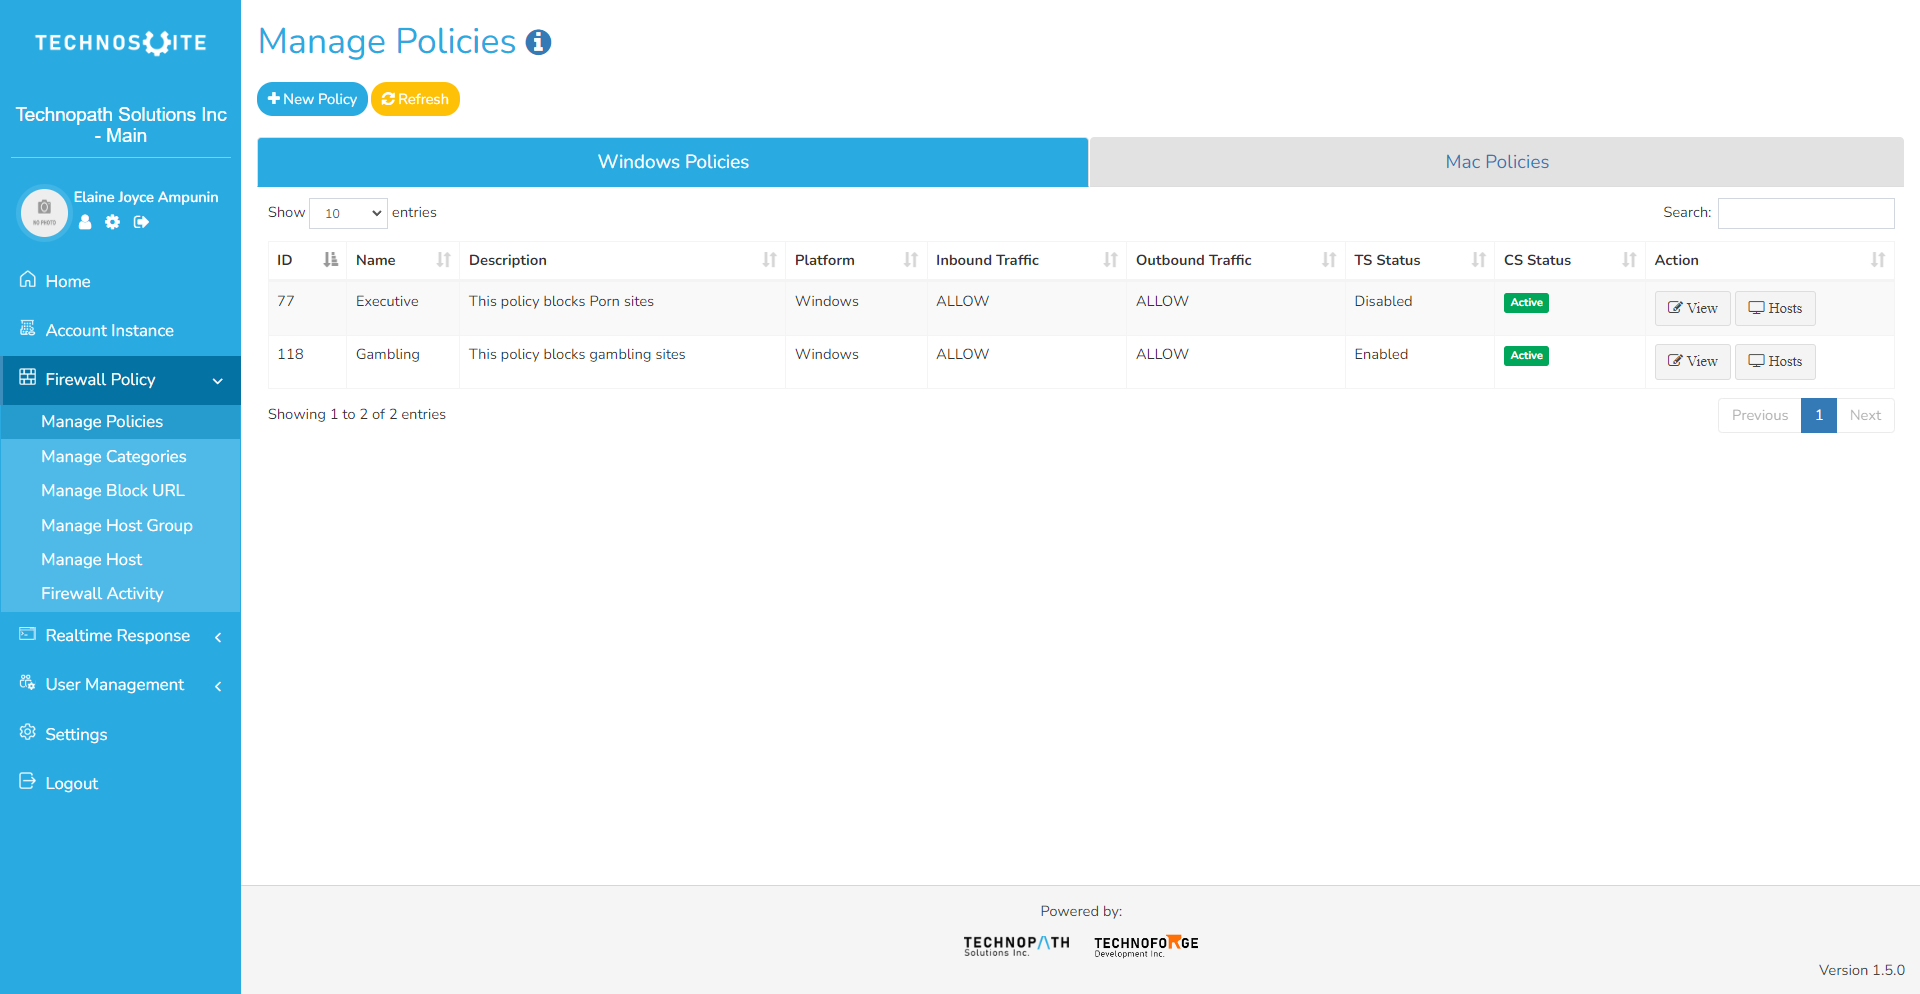
Task: Click the New Policy button
Action: [x=311, y=98]
